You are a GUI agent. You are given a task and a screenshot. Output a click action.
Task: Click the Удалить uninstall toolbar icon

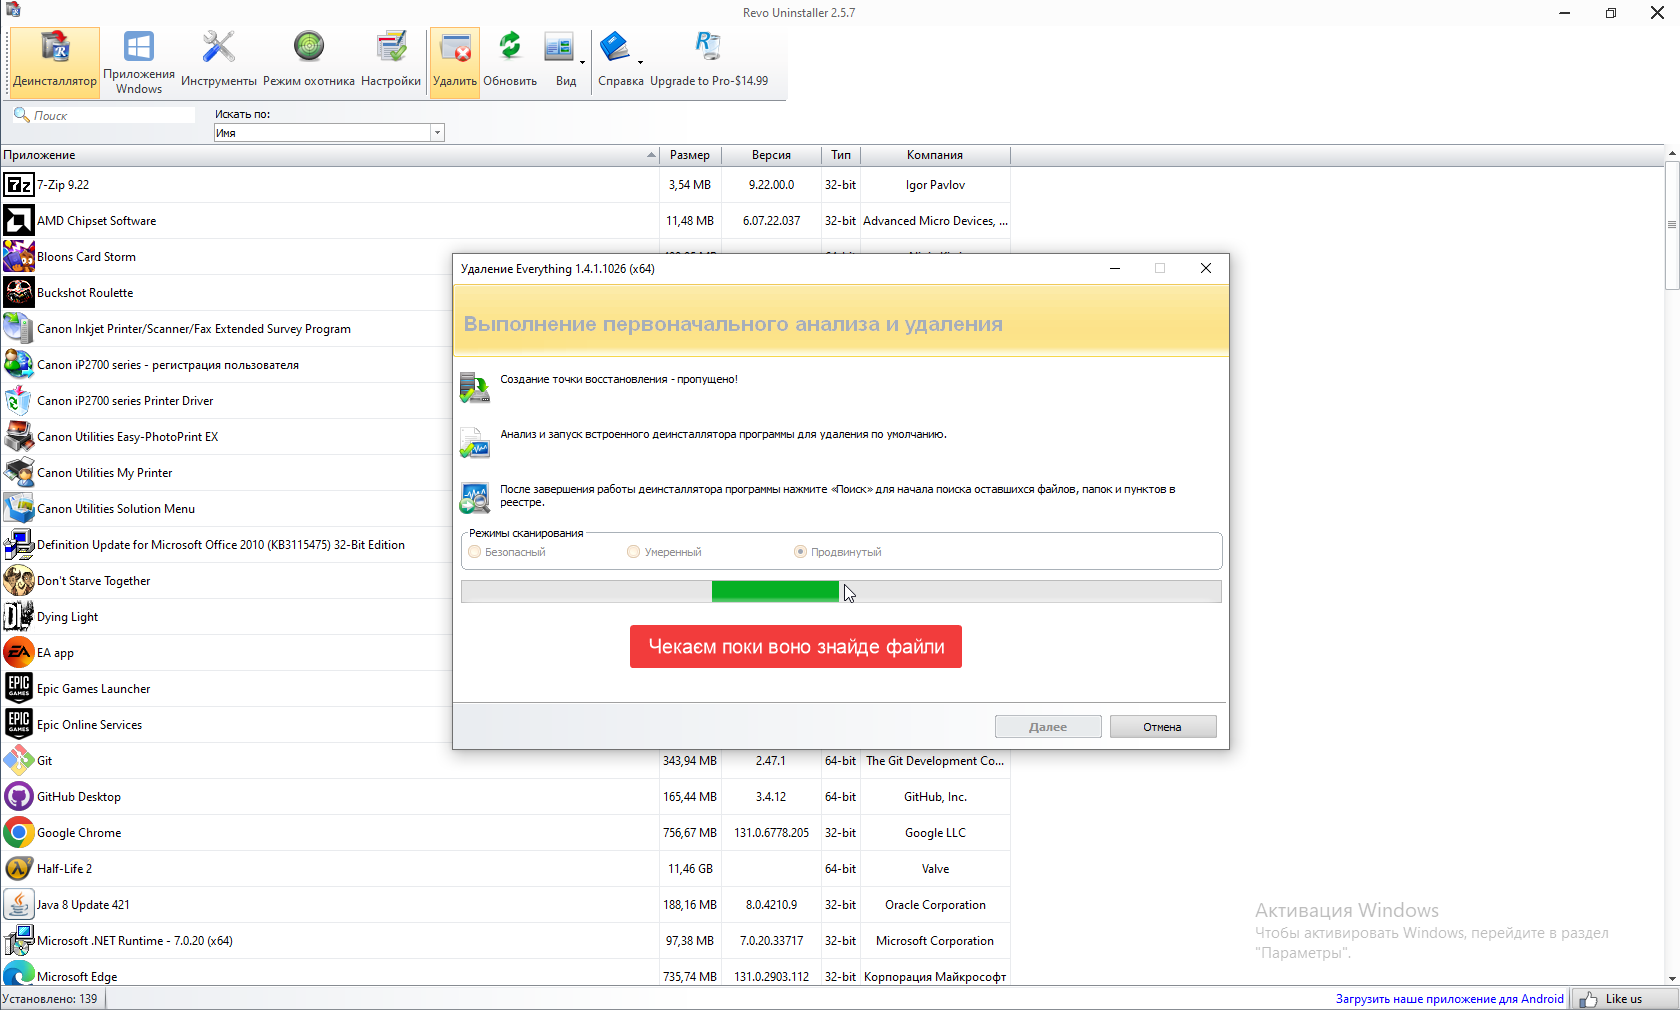click(455, 62)
